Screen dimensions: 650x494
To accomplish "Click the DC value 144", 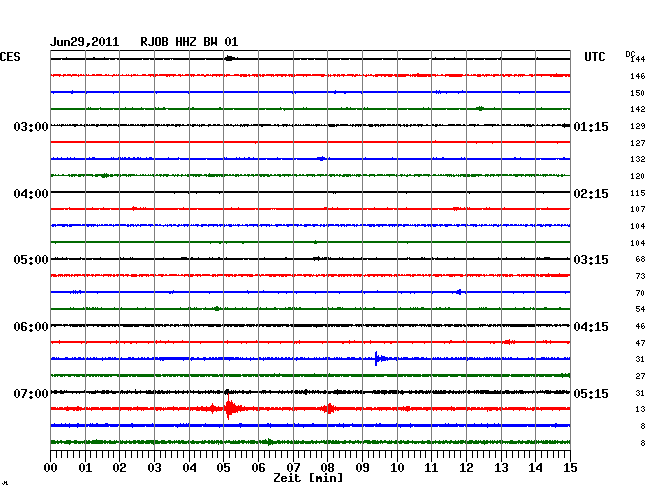I will (638, 59).
